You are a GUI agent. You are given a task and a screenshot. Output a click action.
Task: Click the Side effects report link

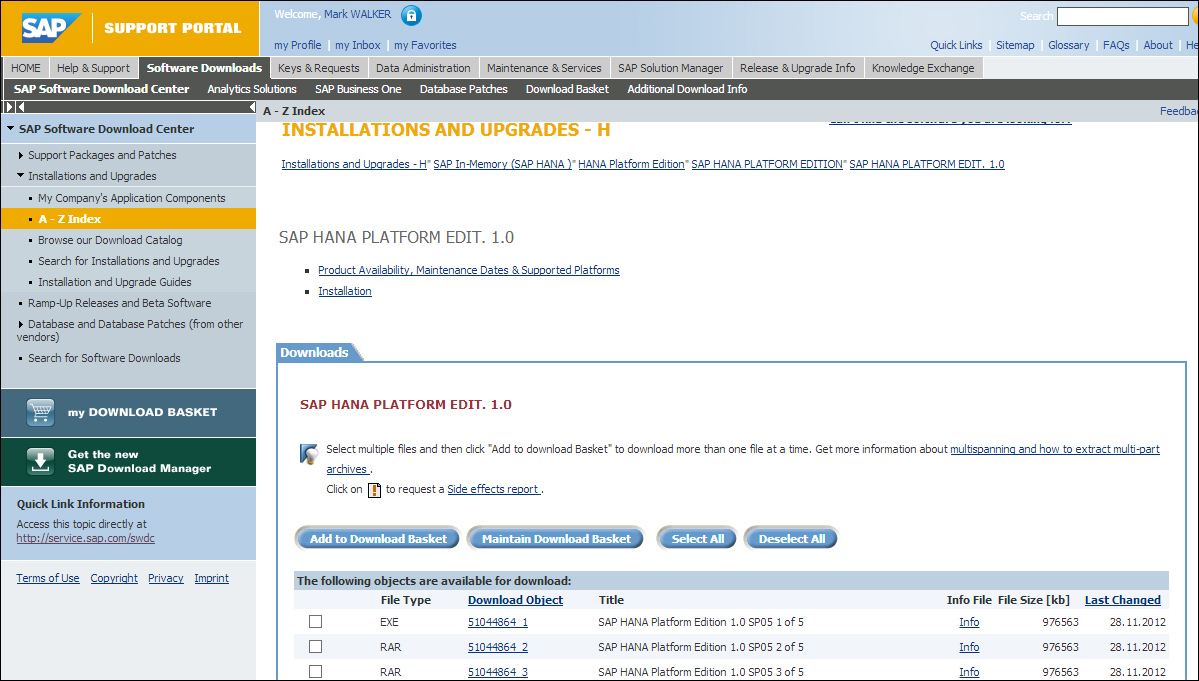pos(494,489)
